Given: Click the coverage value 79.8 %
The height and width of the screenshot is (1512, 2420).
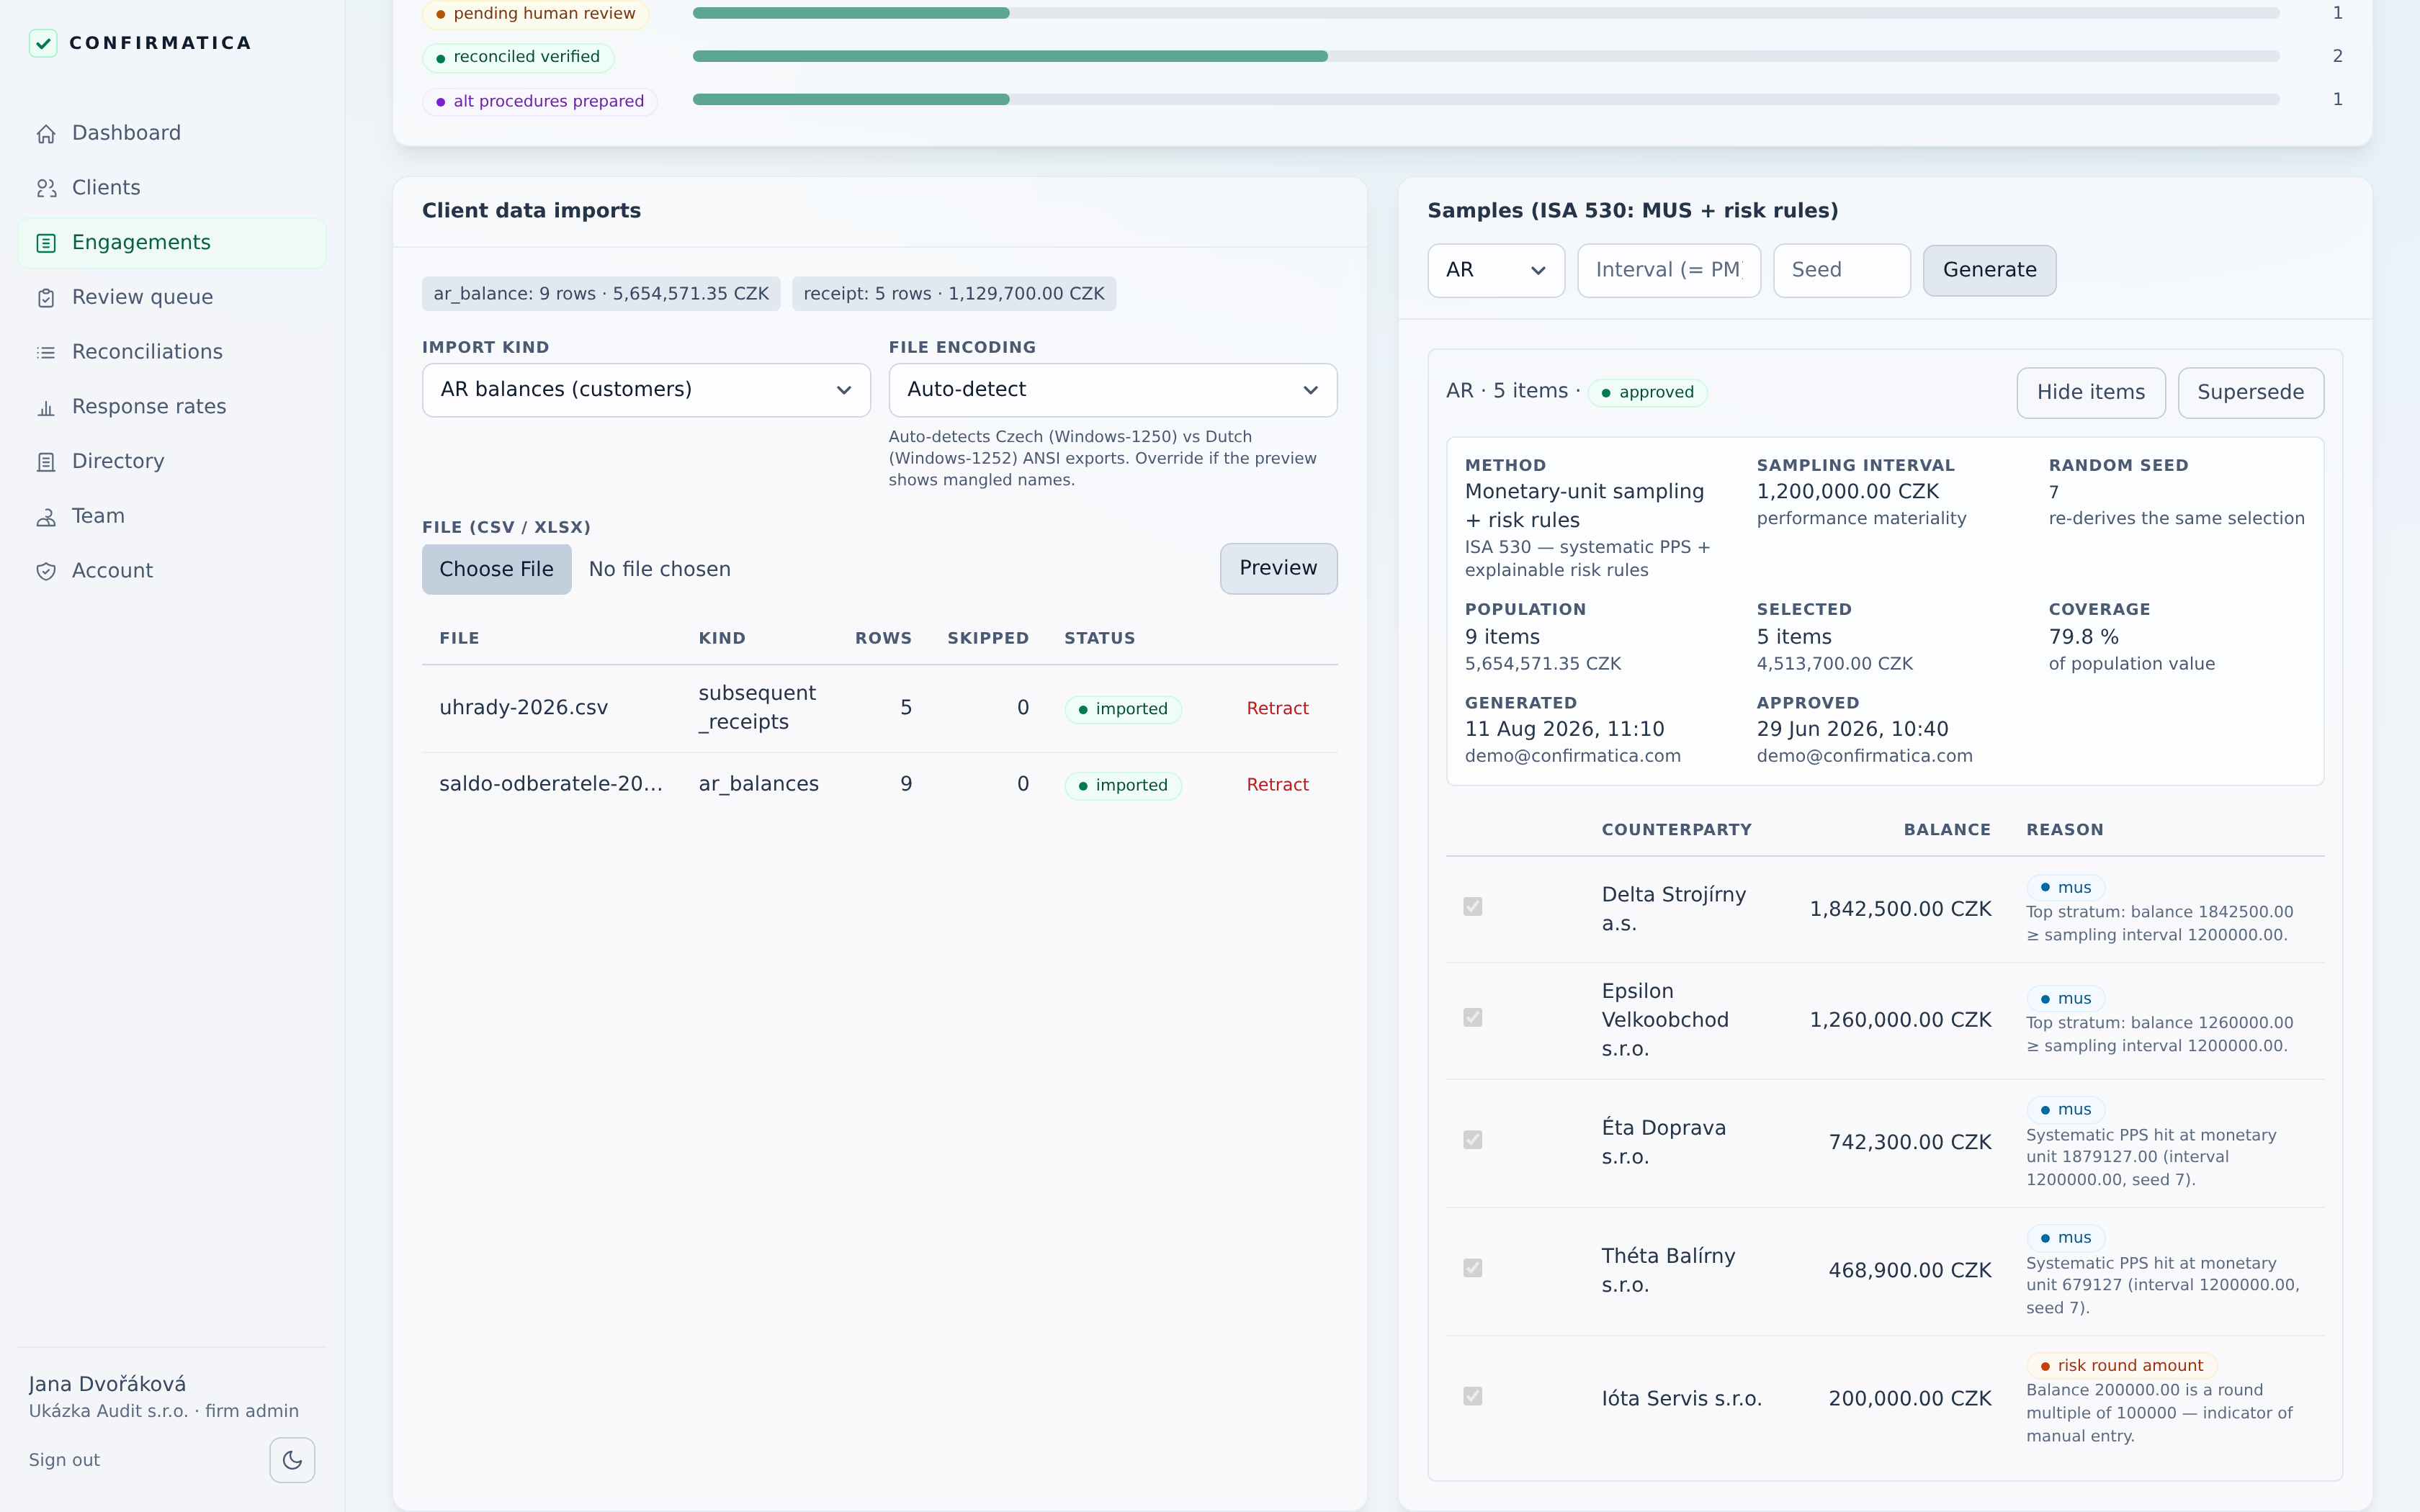Looking at the screenshot, I should click(x=2083, y=637).
